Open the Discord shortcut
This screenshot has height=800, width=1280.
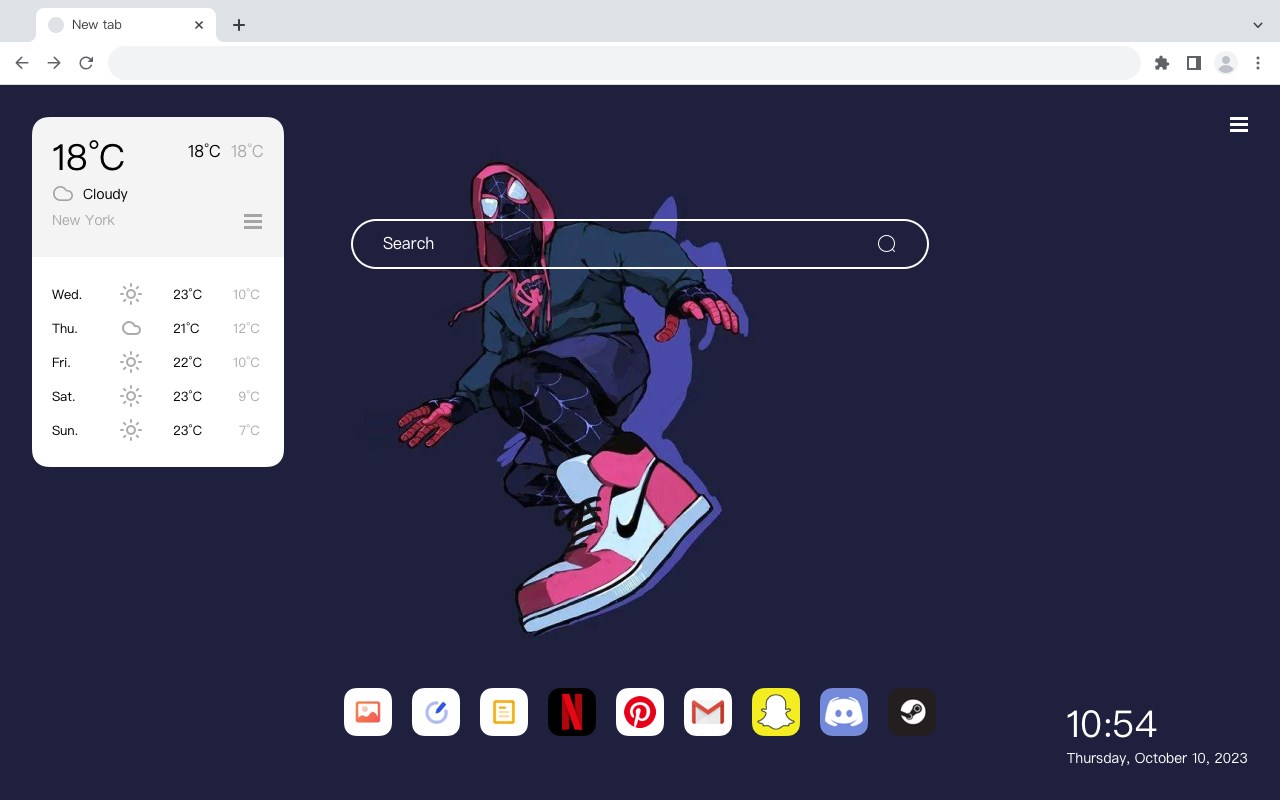844,712
